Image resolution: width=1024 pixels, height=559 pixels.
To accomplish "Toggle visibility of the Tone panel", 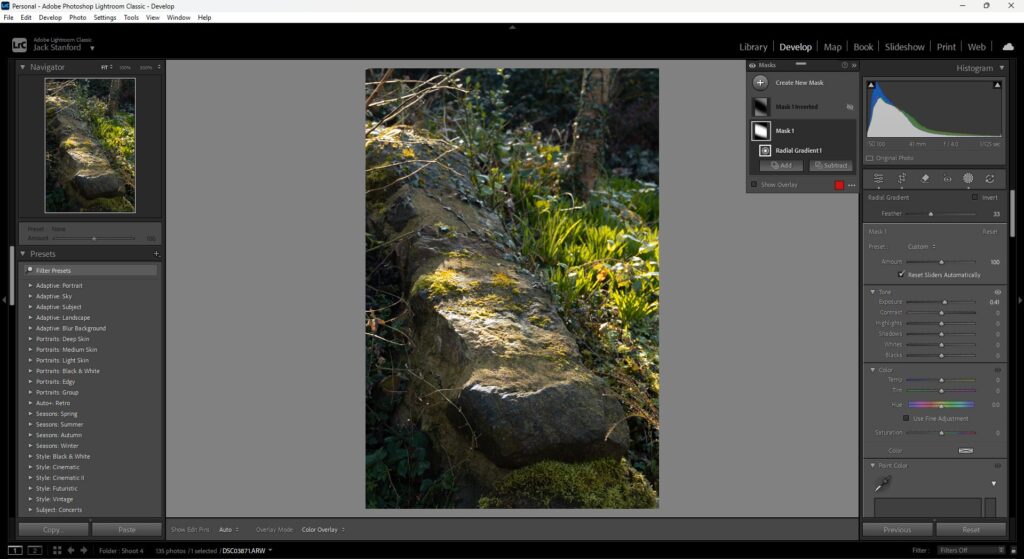I will 998,292.
